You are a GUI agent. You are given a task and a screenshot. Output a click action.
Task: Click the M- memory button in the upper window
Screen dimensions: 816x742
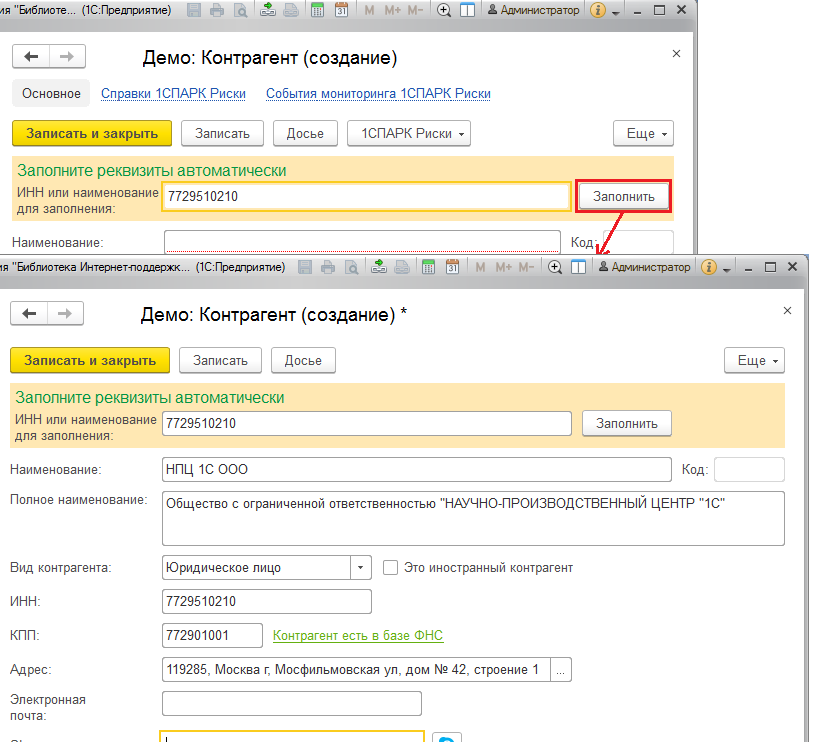[x=415, y=10]
